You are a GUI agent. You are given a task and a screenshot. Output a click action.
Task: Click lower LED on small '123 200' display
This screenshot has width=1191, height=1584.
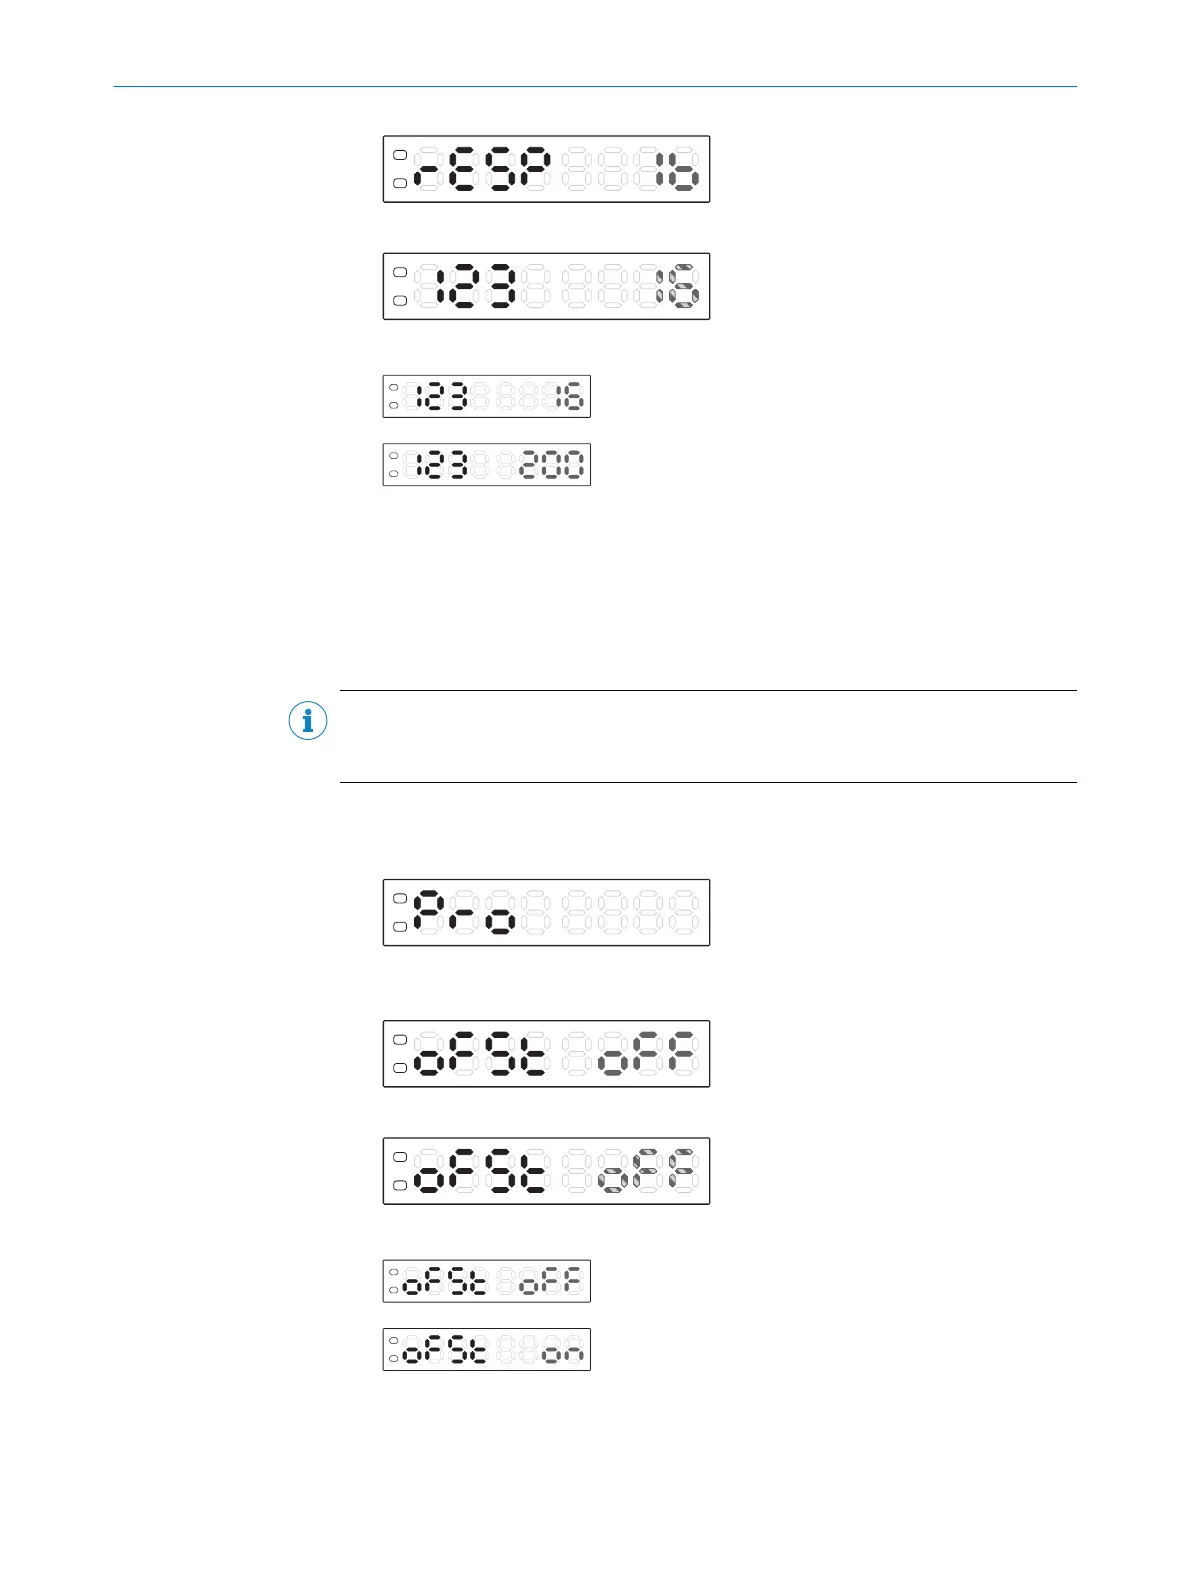pyautogui.click(x=393, y=473)
